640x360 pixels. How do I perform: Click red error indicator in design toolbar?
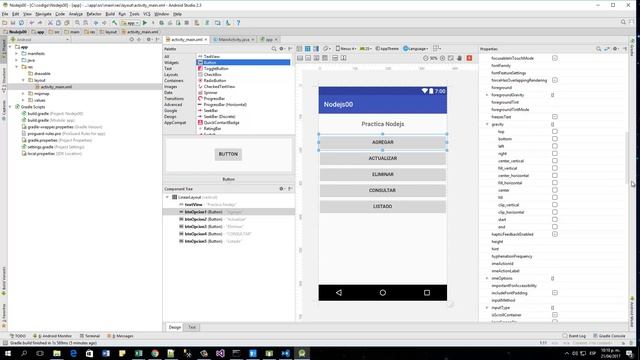point(469,58)
